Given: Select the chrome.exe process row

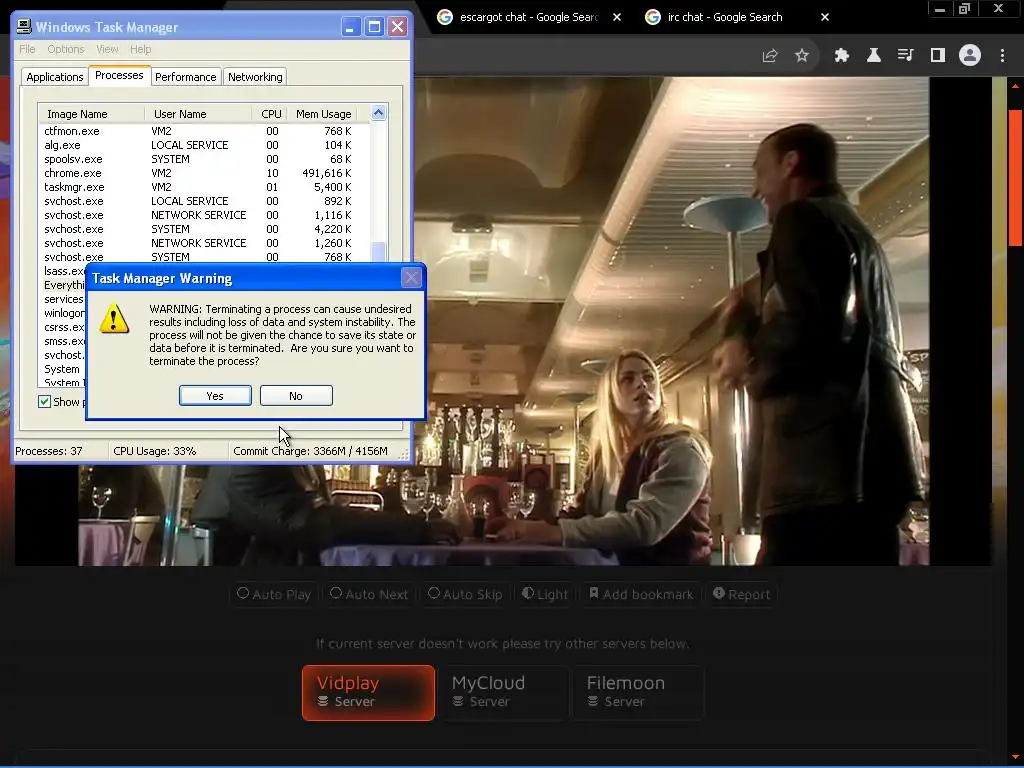Looking at the screenshot, I should (x=204, y=173).
